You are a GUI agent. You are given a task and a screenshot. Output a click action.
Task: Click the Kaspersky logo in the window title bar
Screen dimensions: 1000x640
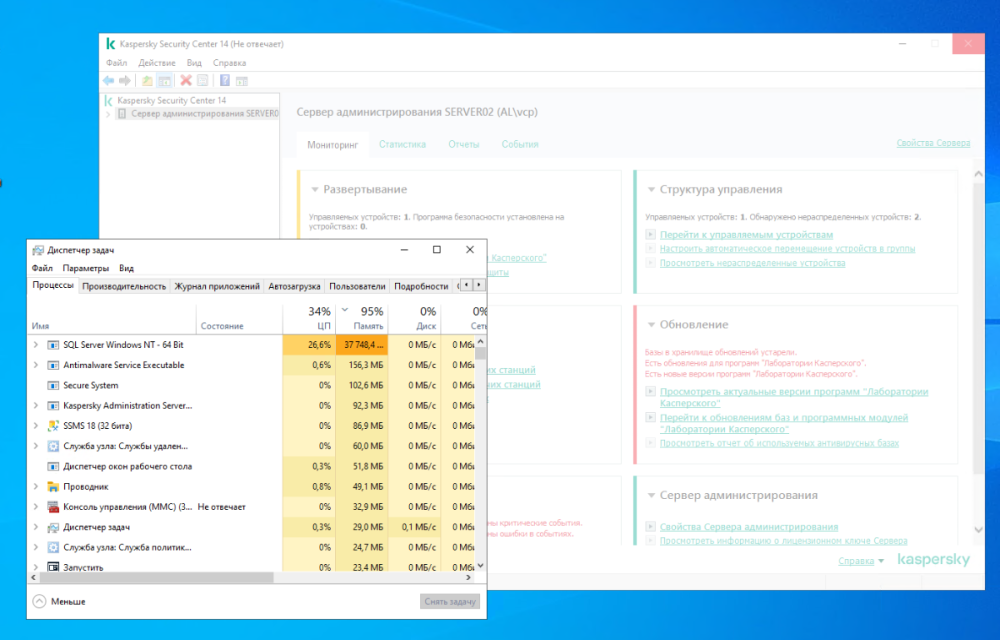110,43
